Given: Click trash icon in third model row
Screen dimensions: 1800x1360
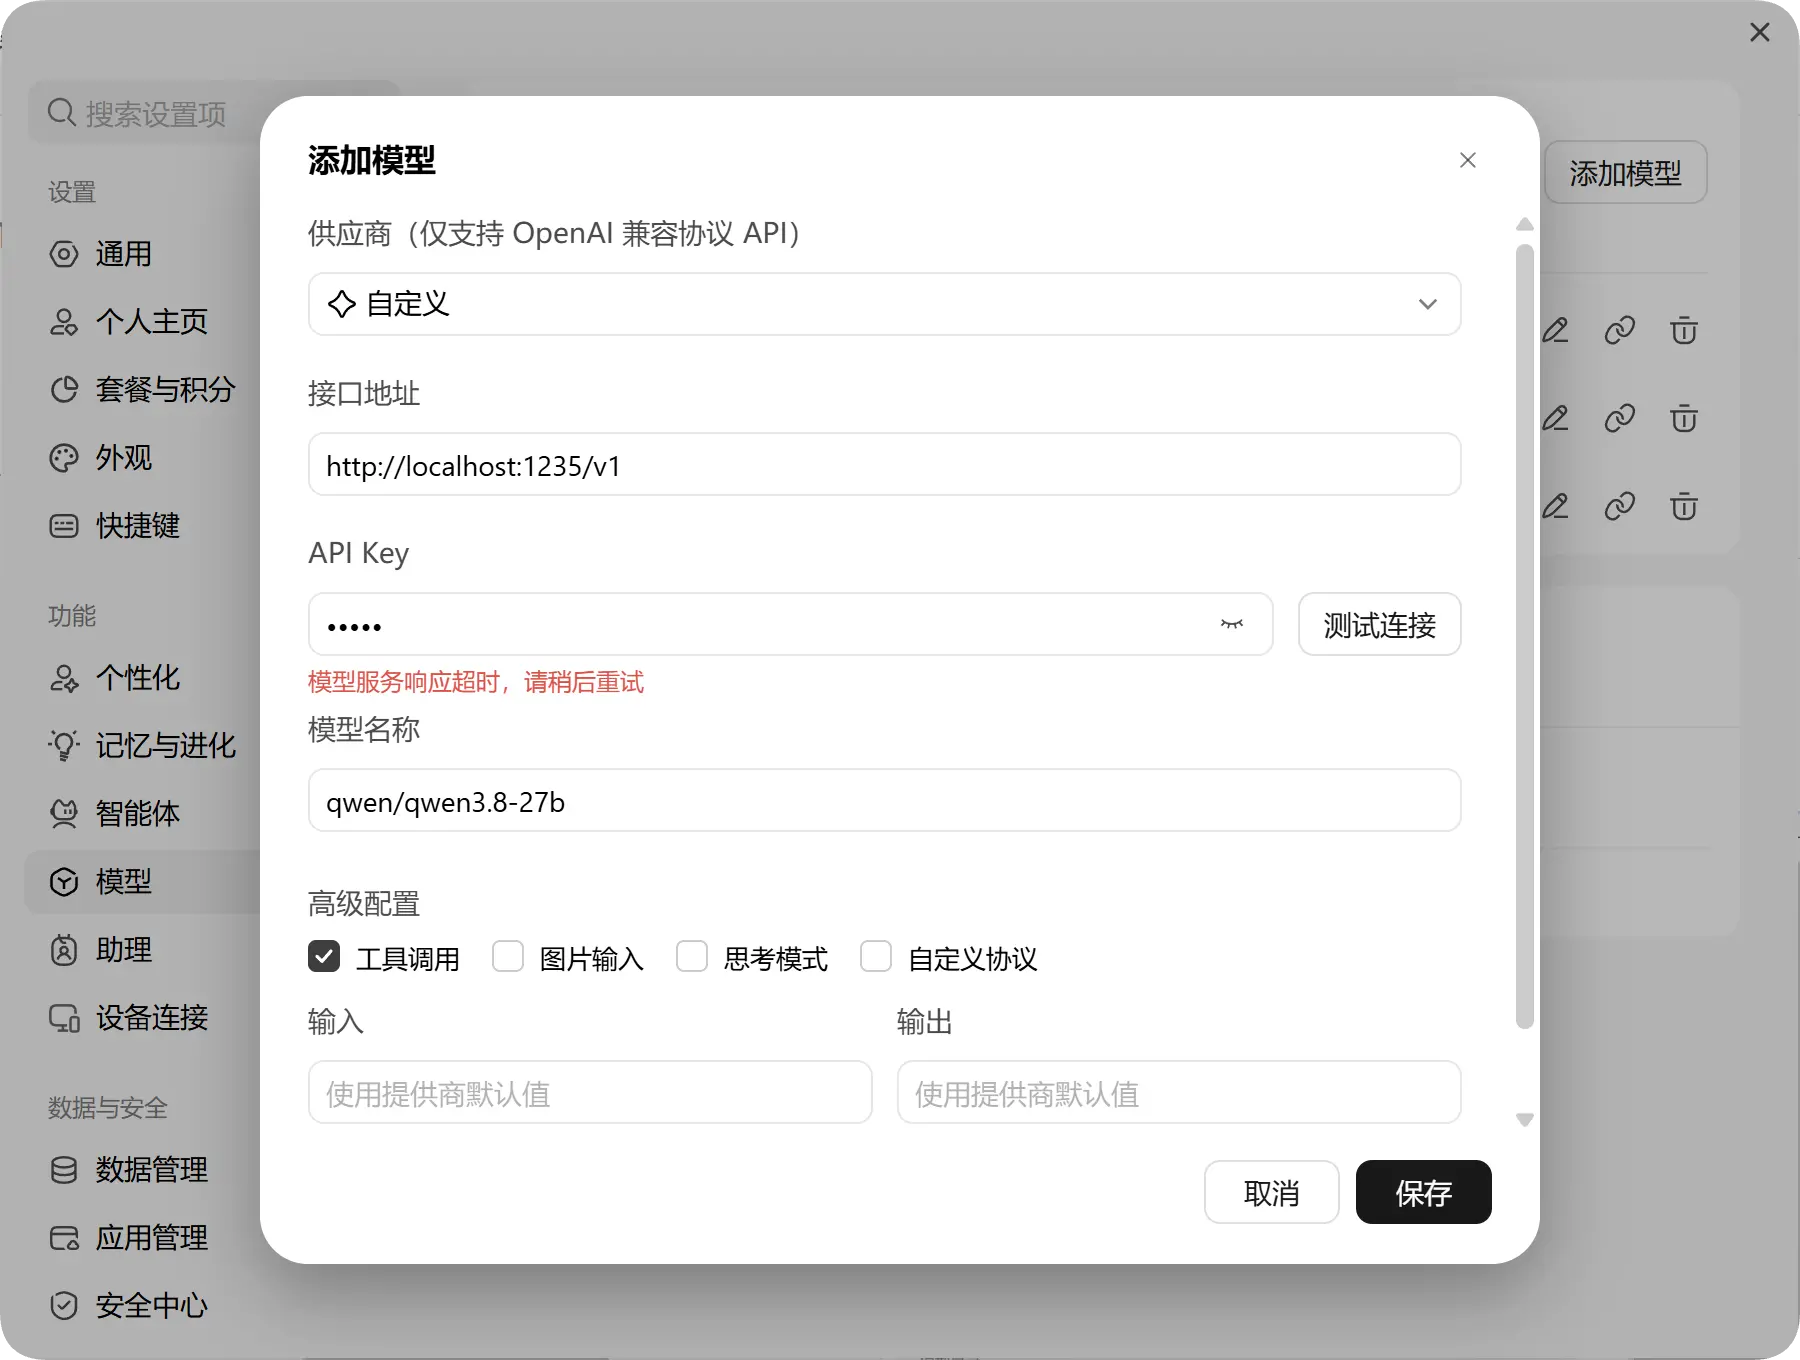Looking at the screenshot, I should [1684, 506].
